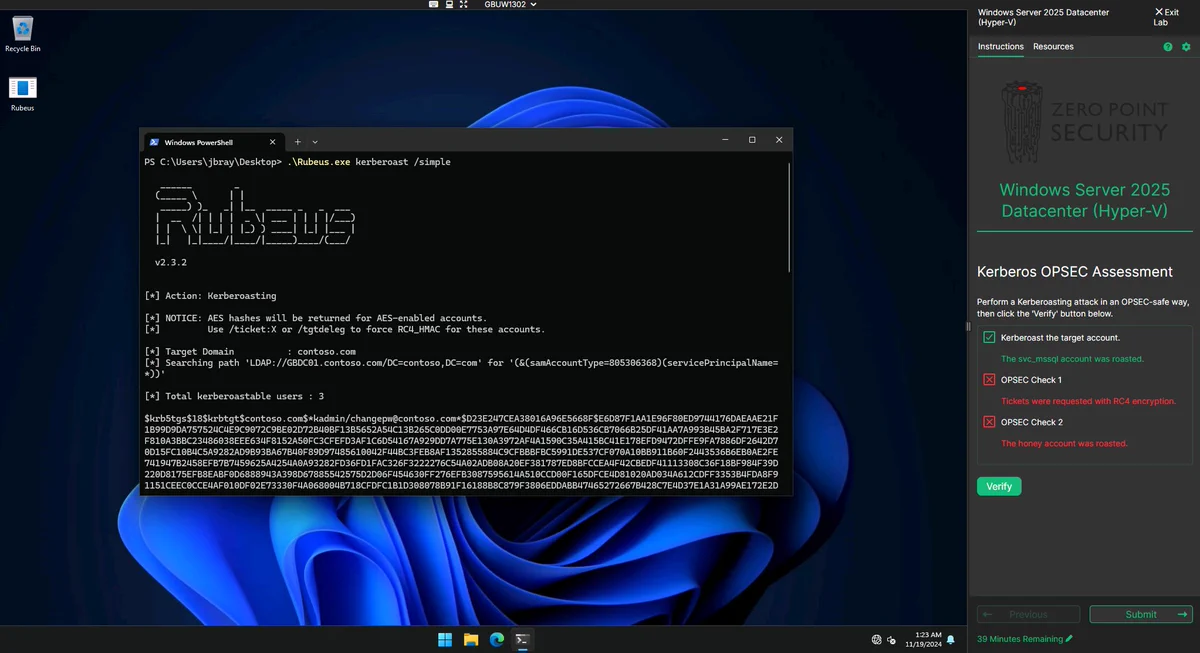Viewport: 1200px width, 653px height.
Task: Click the Previous navigation button
Action: point(1028,615)
